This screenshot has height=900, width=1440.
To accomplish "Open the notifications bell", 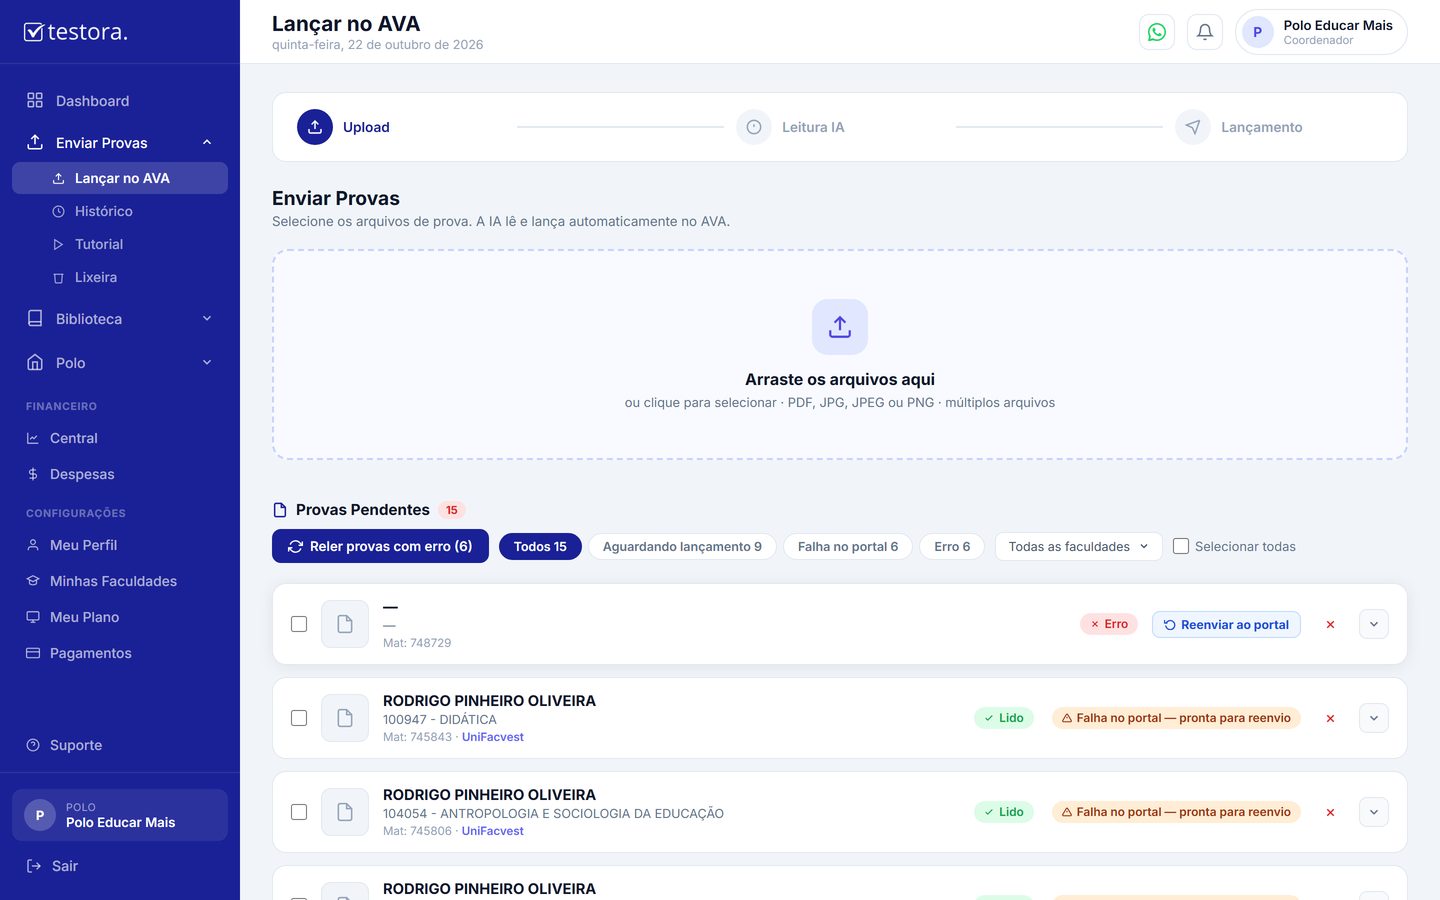I will pos(1205,32).
